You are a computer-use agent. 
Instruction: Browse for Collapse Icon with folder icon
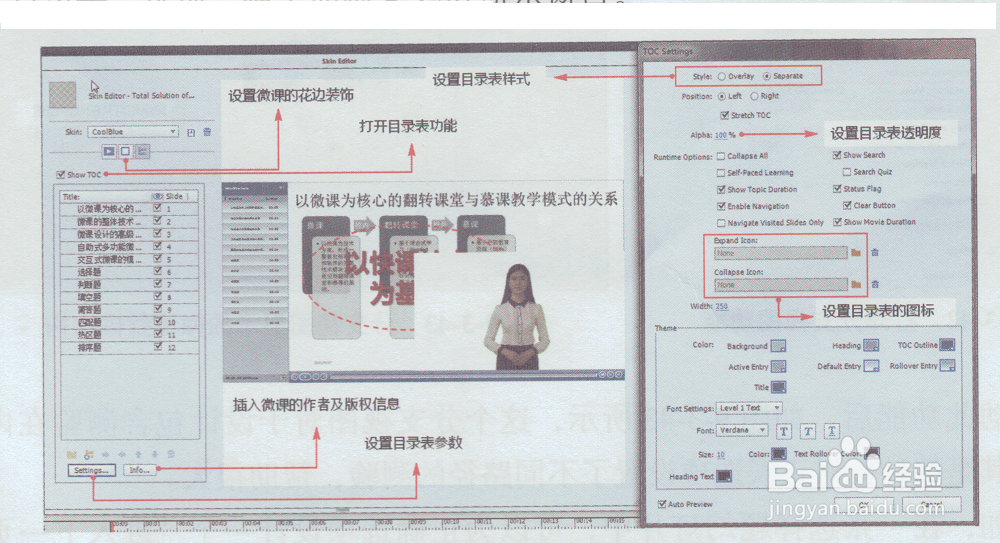coord(856,284)
